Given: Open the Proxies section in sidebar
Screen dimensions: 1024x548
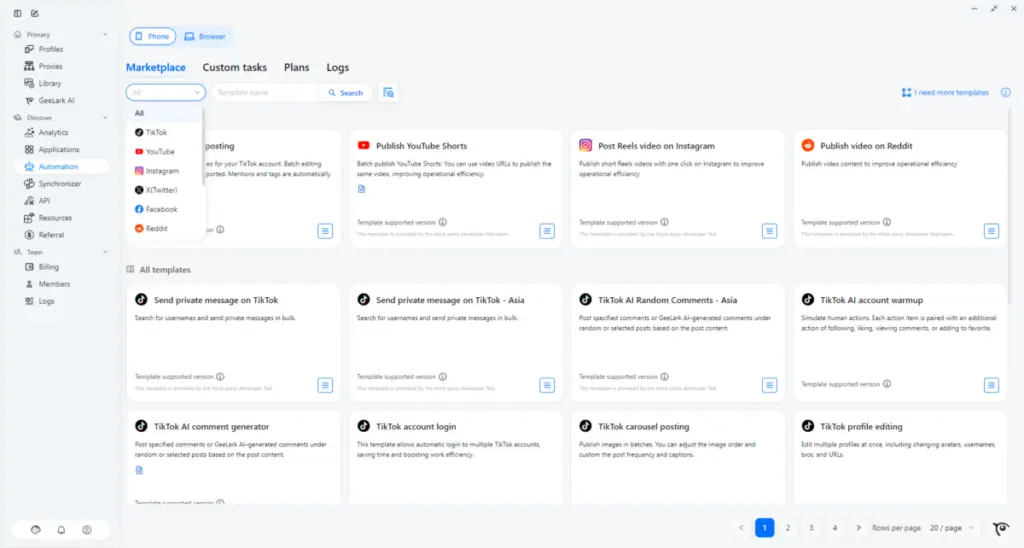Looking at the screenshot, I should point(50,66).
